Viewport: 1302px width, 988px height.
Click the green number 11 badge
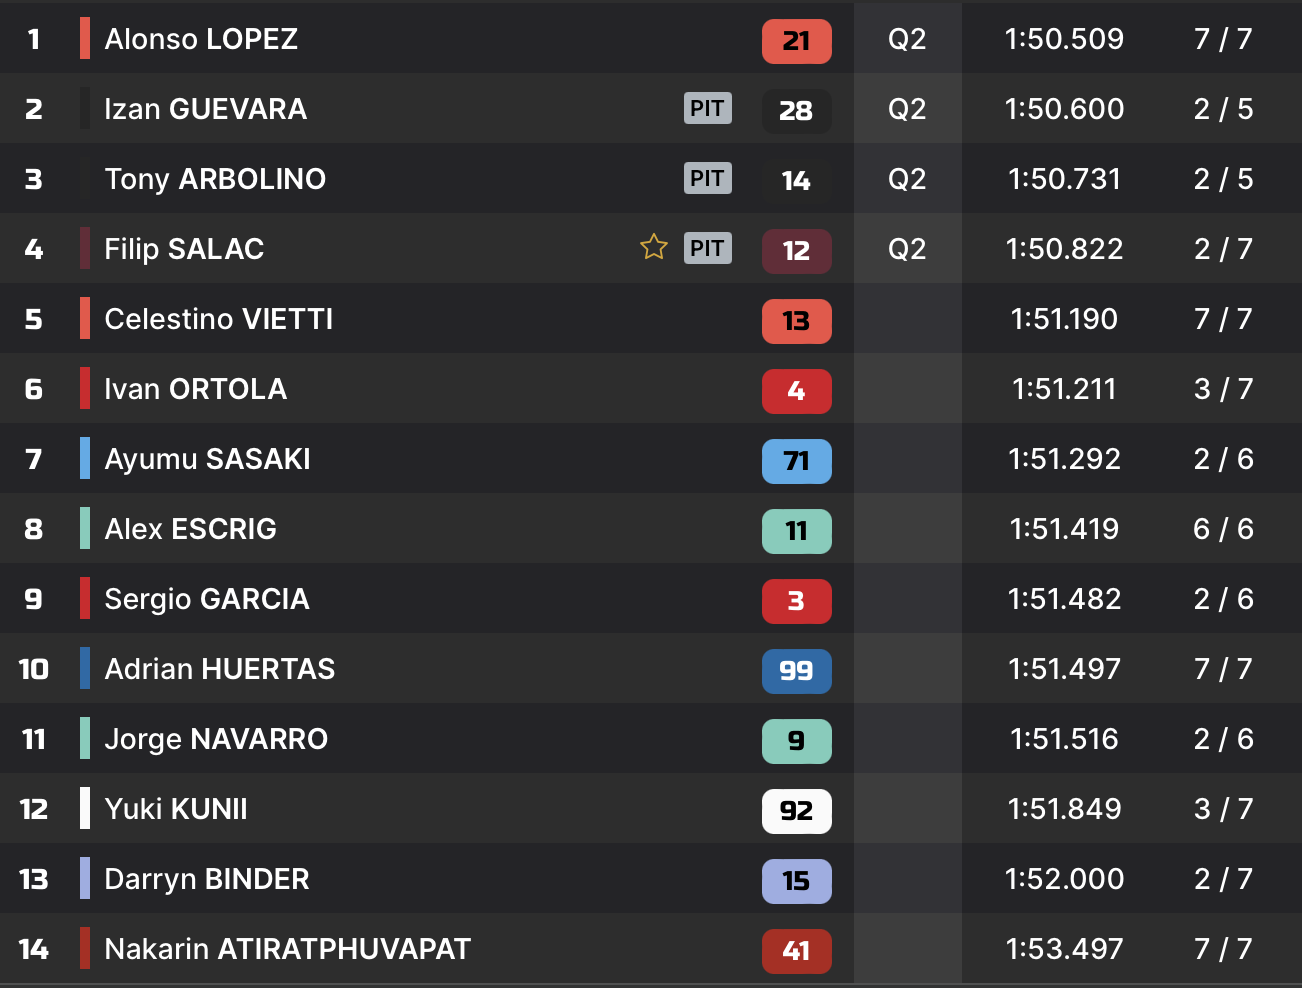(796, 531)
